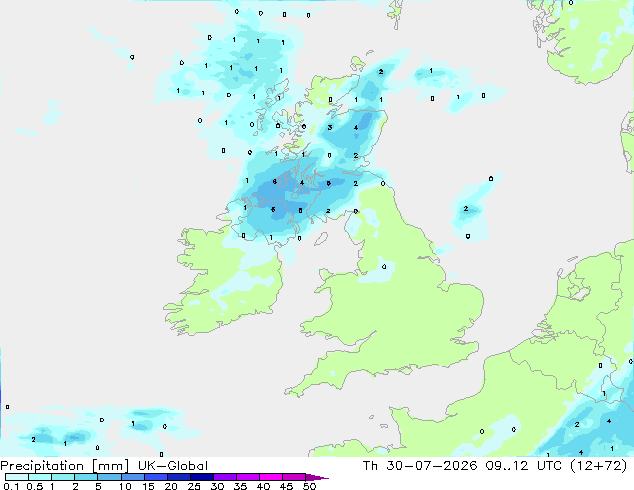Viewport: 634px width, 490px height.
Task: Click the '3' precipitation value over Scotland
Action: (330, 127)
